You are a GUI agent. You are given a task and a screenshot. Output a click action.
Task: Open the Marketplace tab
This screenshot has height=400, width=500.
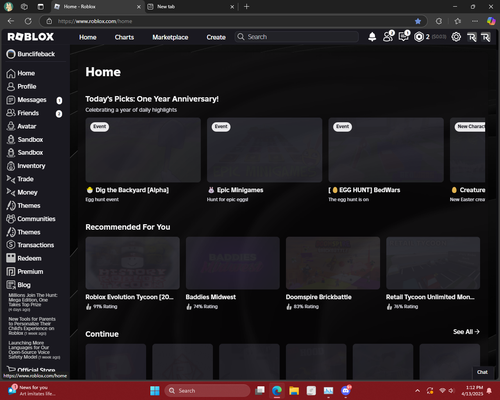(170, 37)
